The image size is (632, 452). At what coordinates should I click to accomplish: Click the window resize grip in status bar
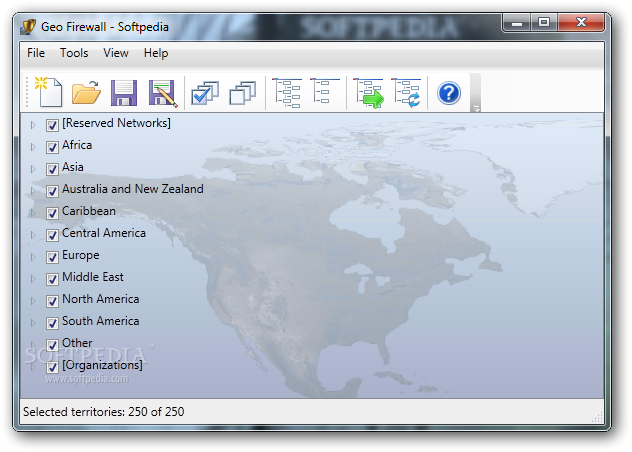tap(597, 417)
